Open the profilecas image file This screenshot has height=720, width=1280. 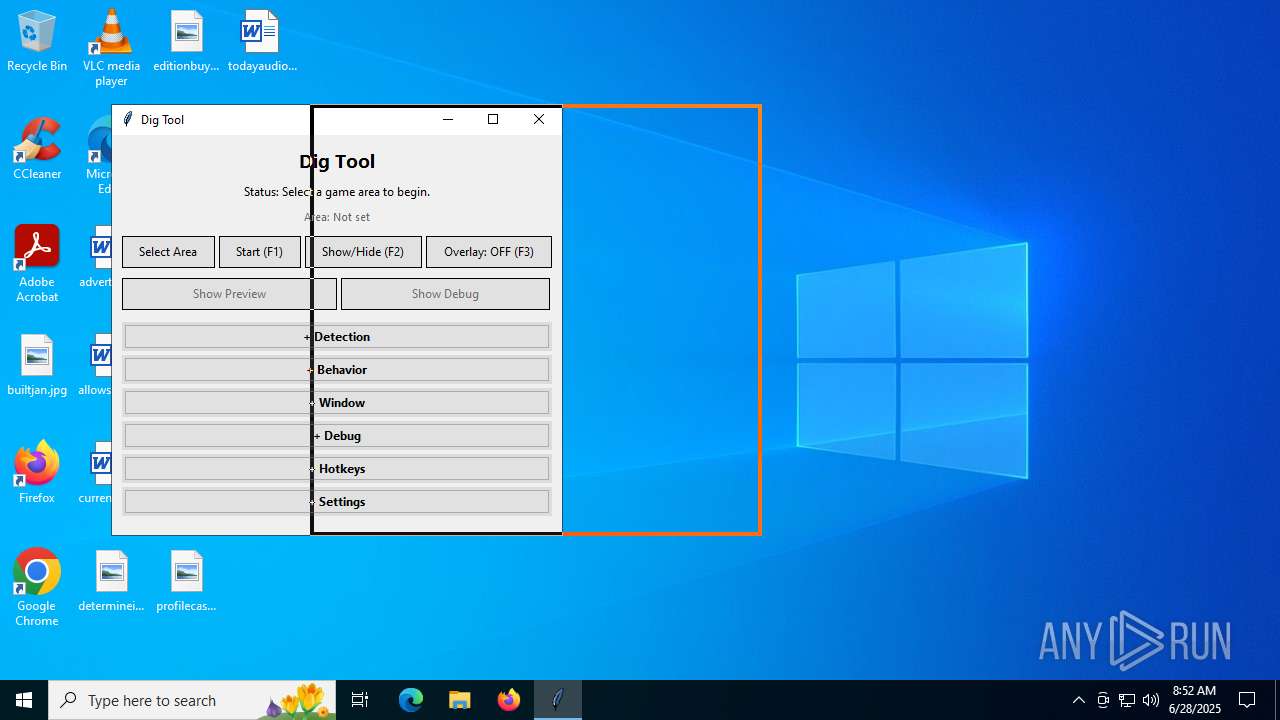coord(186,582)
